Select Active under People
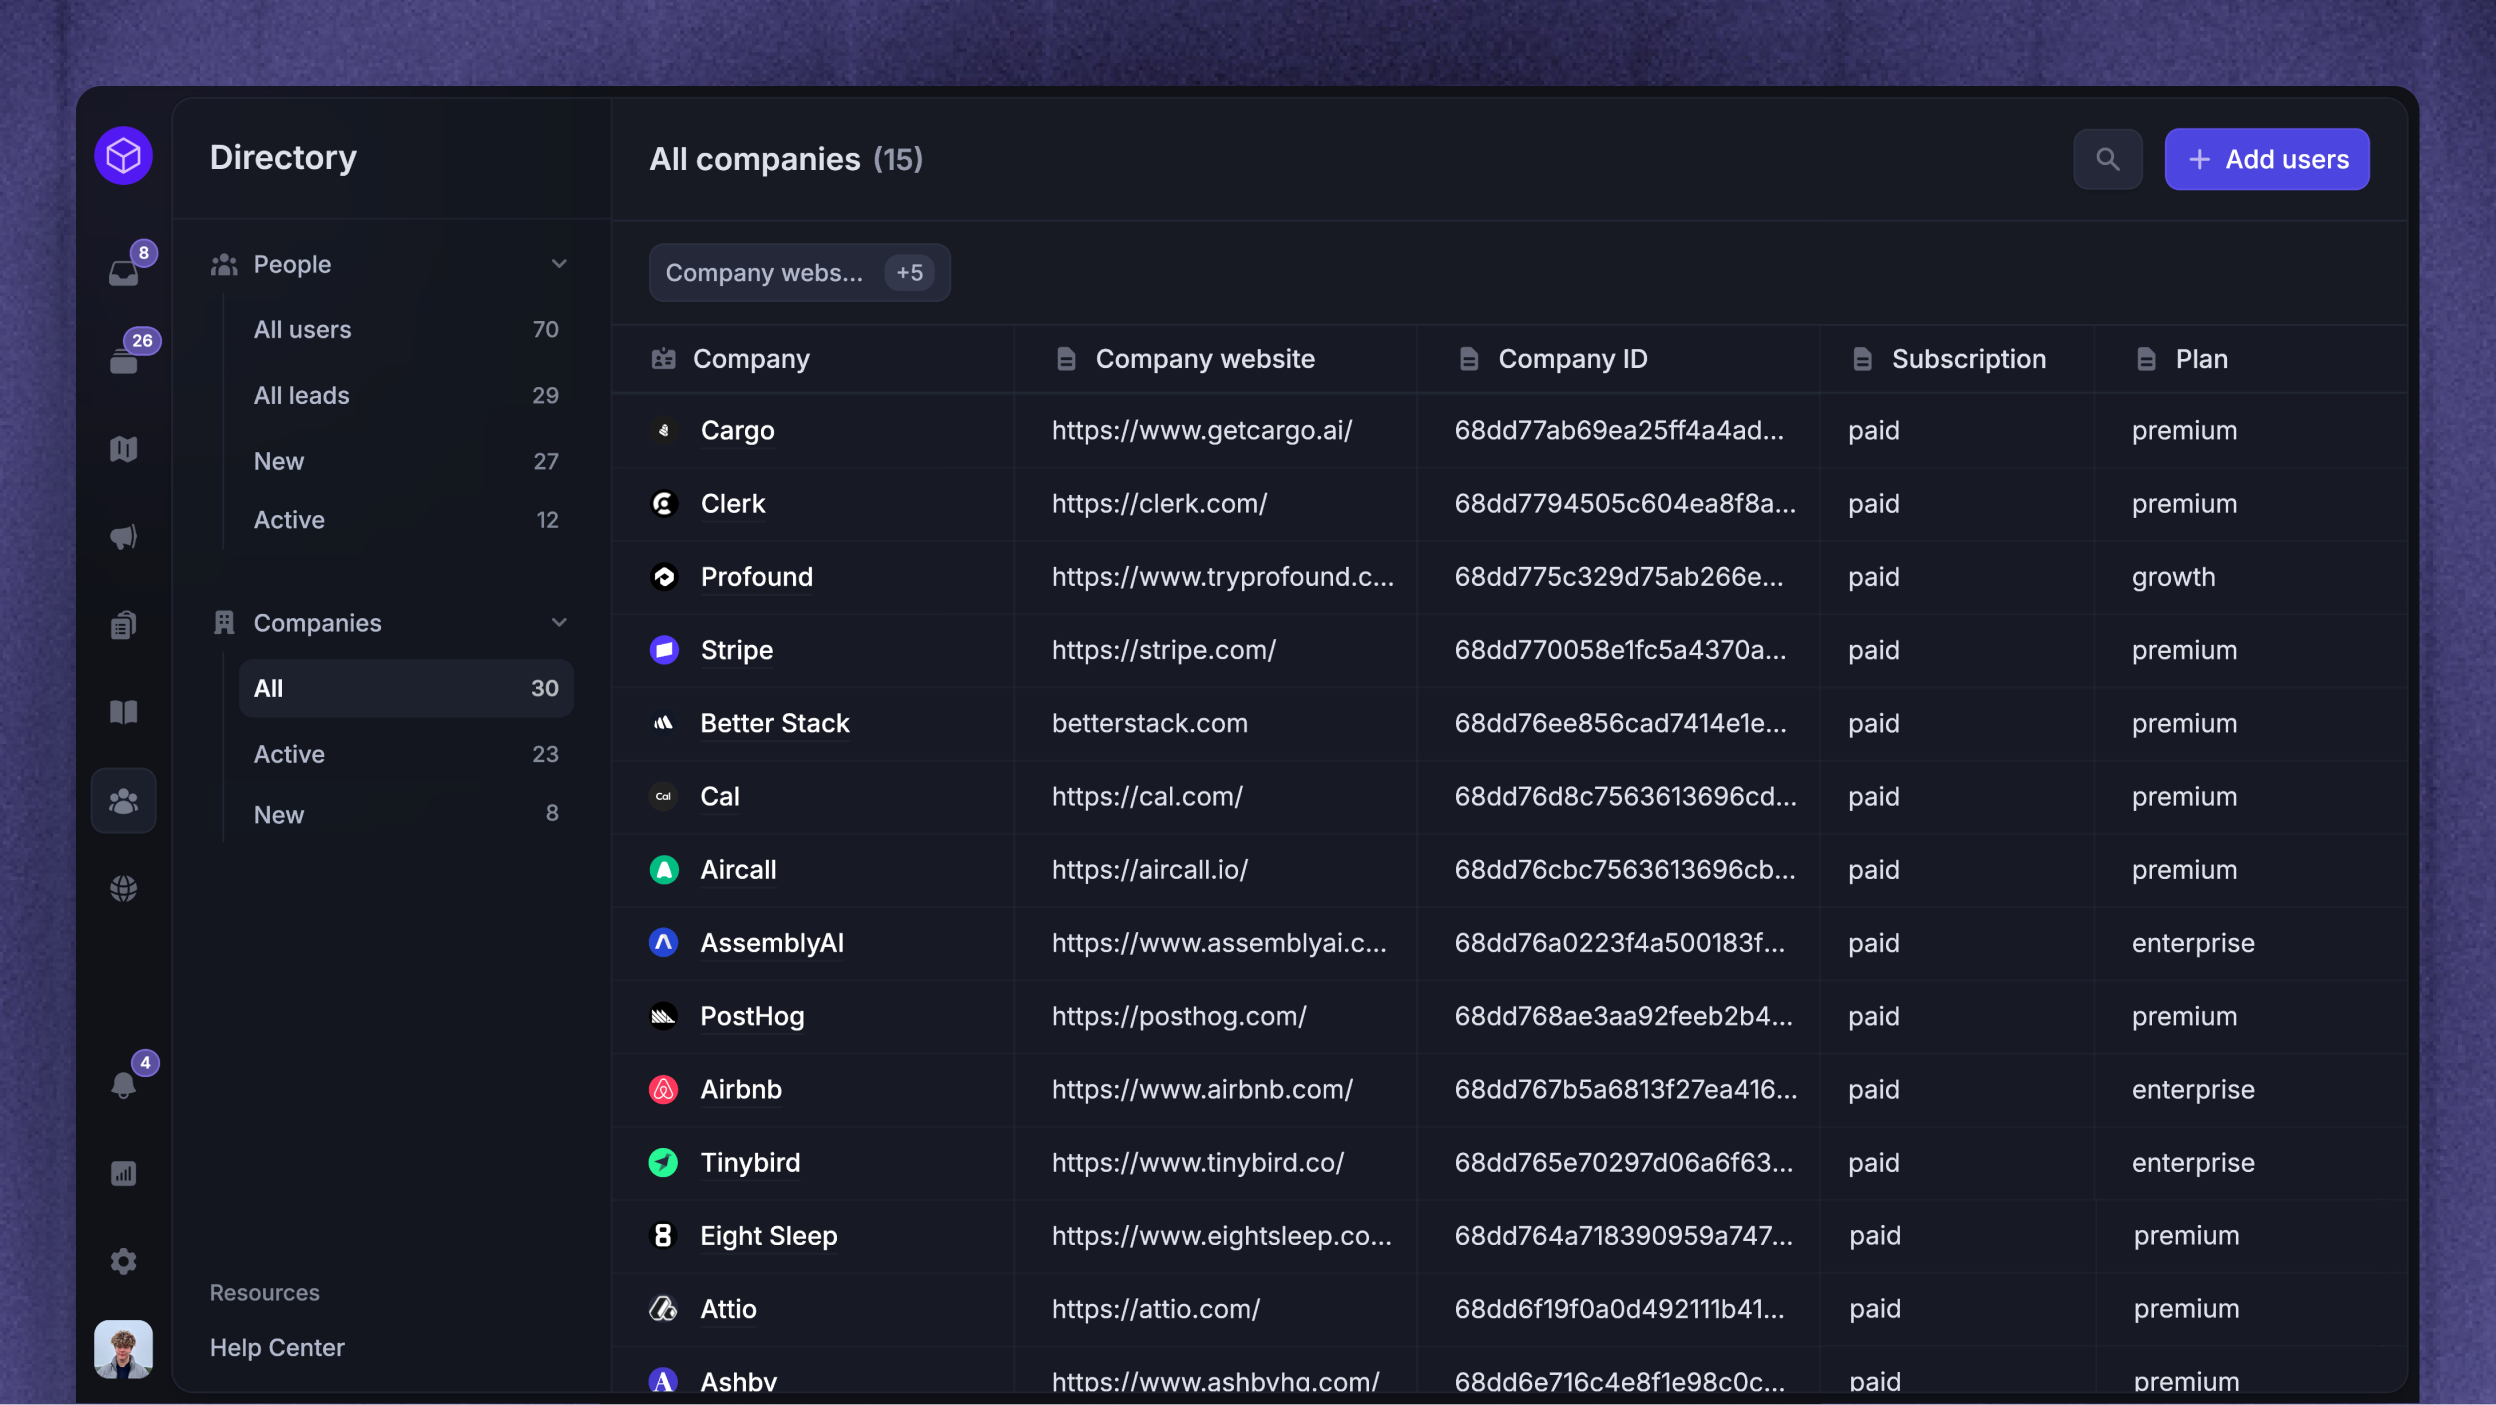Viewport: 2496px width, 1405px height. (405, 520)
